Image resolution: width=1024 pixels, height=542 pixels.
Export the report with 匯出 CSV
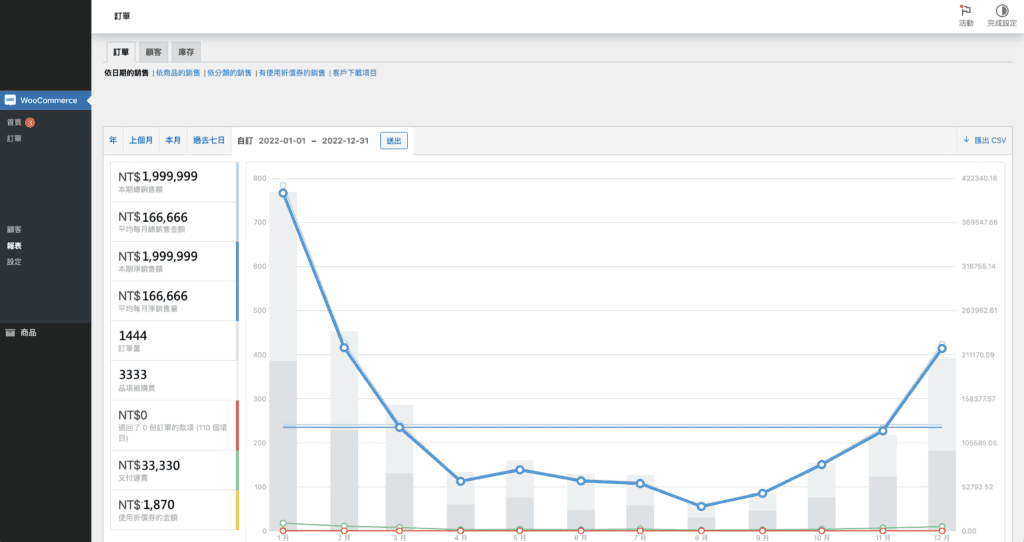coord(984,141)
